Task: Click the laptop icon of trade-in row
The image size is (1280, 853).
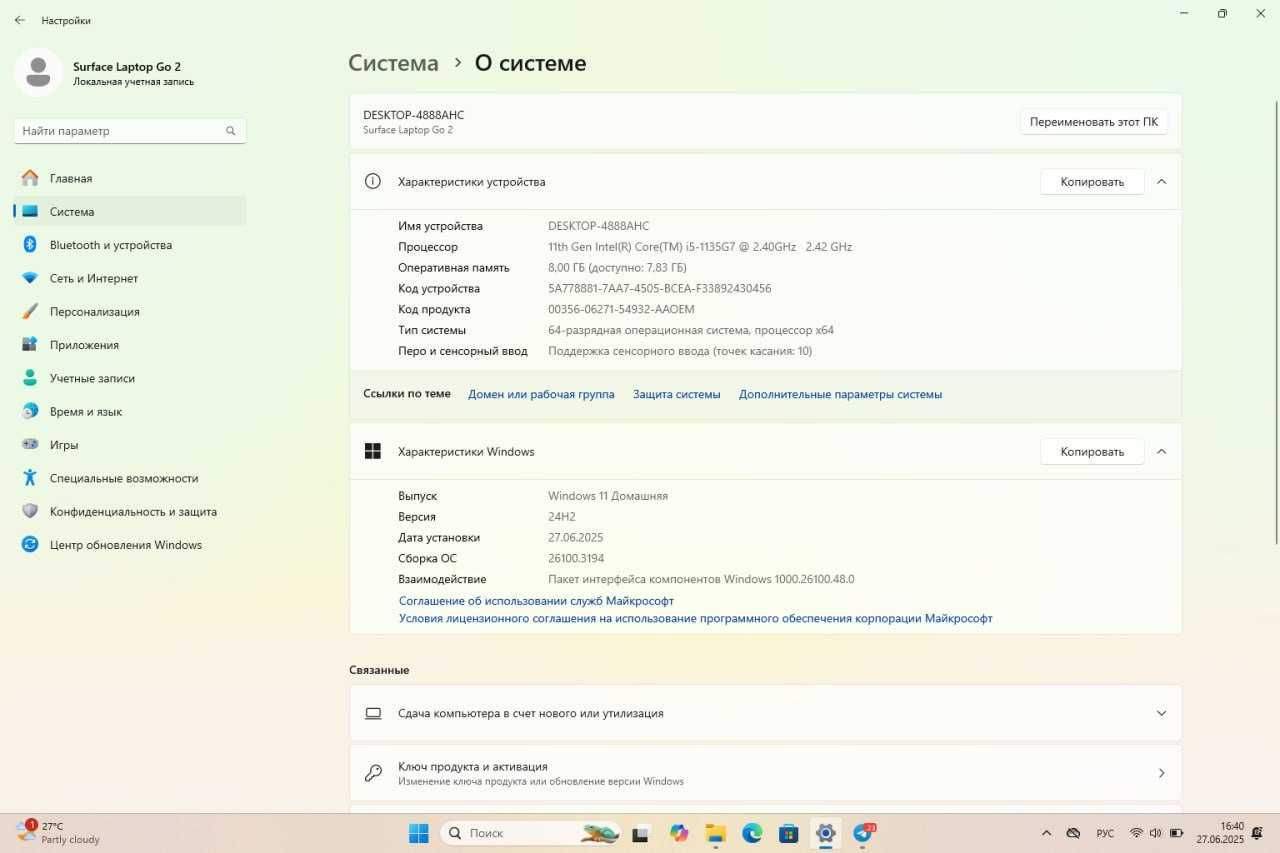Action: [373, 714]
